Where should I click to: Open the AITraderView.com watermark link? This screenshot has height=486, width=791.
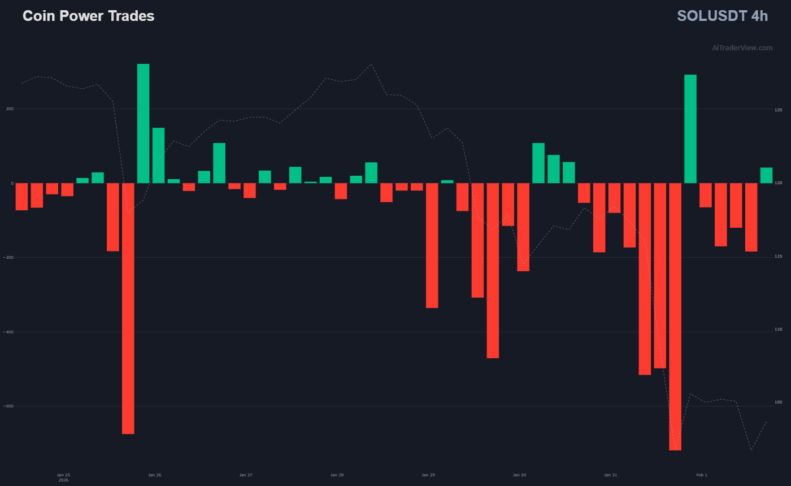point(742,47)
